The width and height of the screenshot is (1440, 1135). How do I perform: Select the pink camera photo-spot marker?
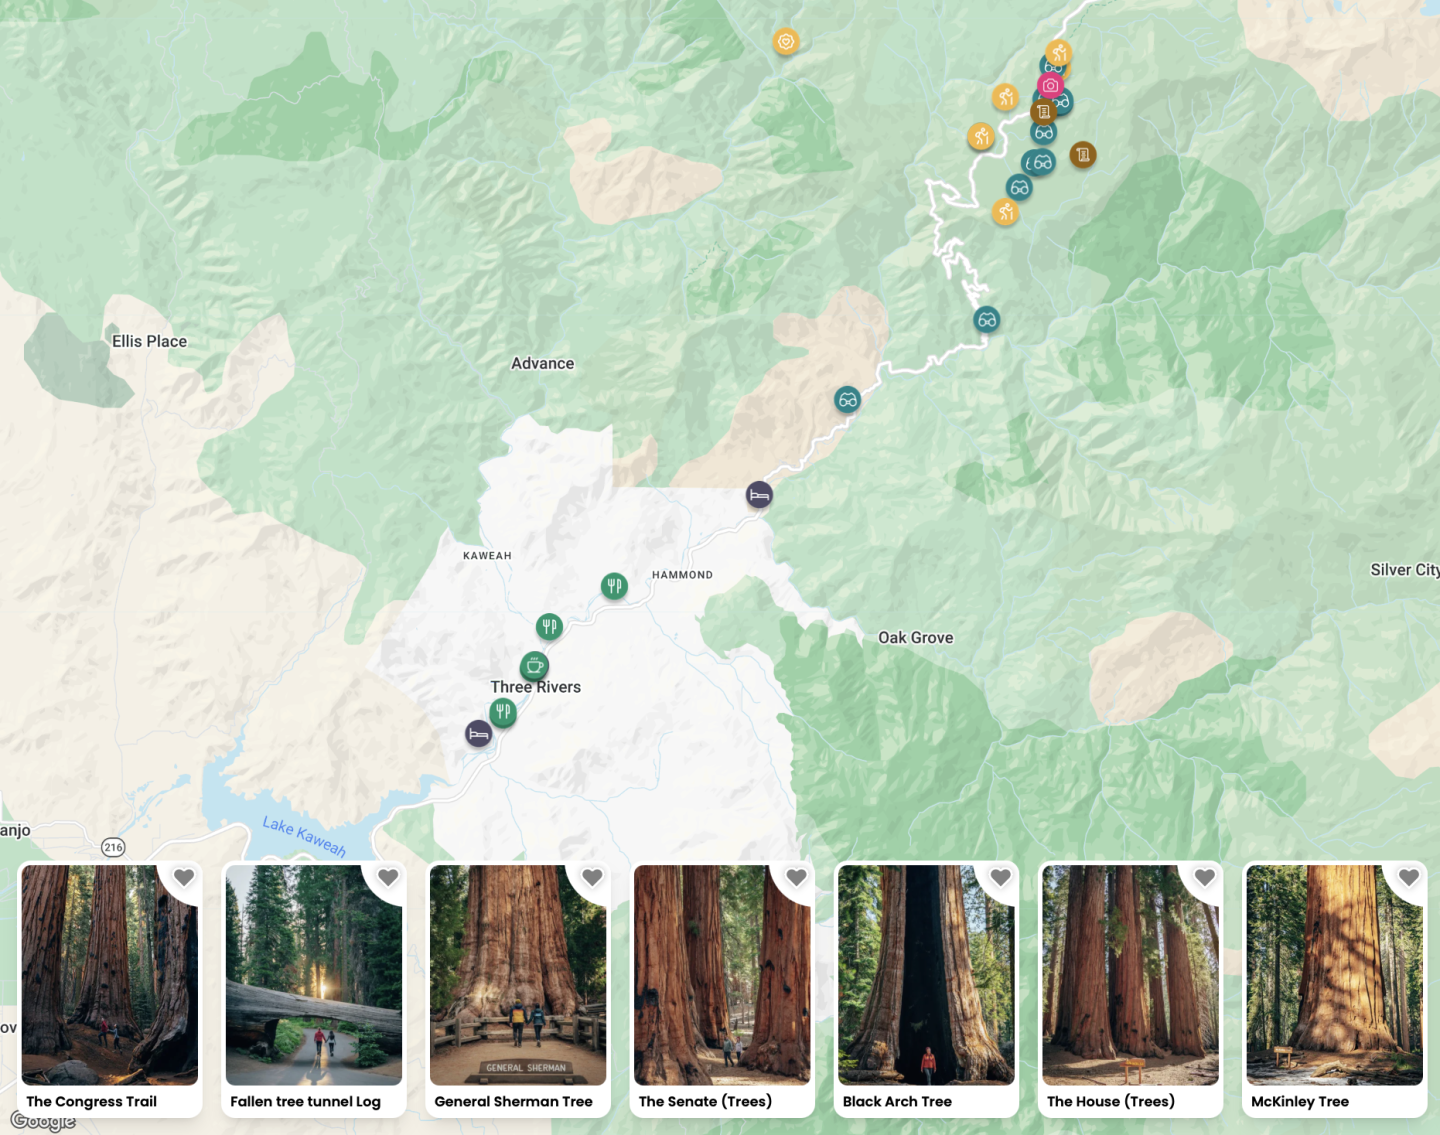tap(1050, 84)
